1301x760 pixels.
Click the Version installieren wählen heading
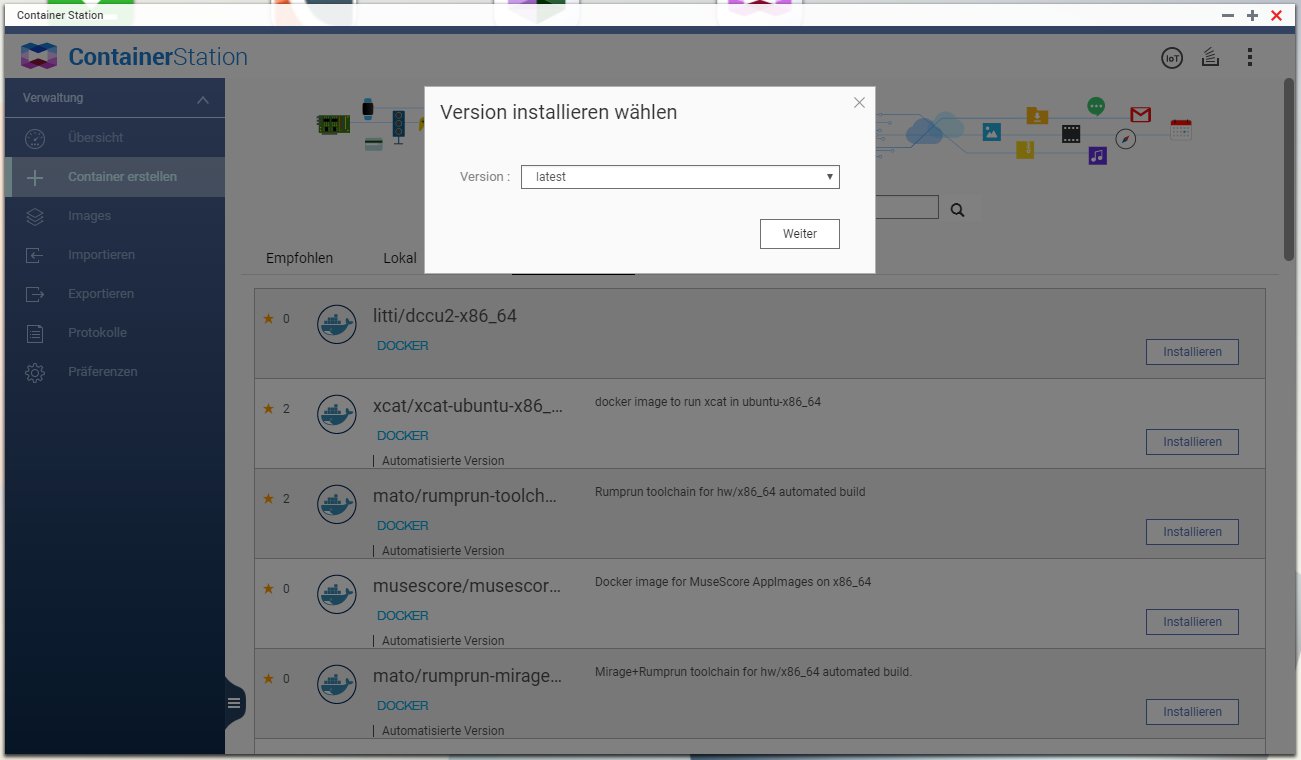click(x=559, y=113)
